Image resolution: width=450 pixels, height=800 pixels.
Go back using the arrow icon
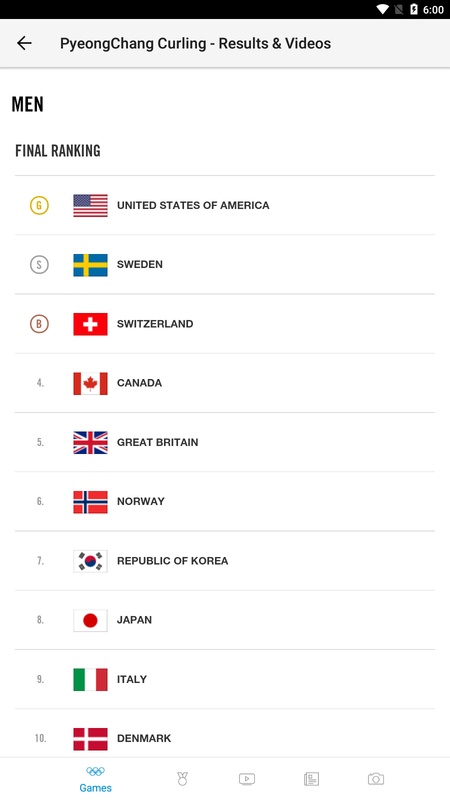click(24, 43)
